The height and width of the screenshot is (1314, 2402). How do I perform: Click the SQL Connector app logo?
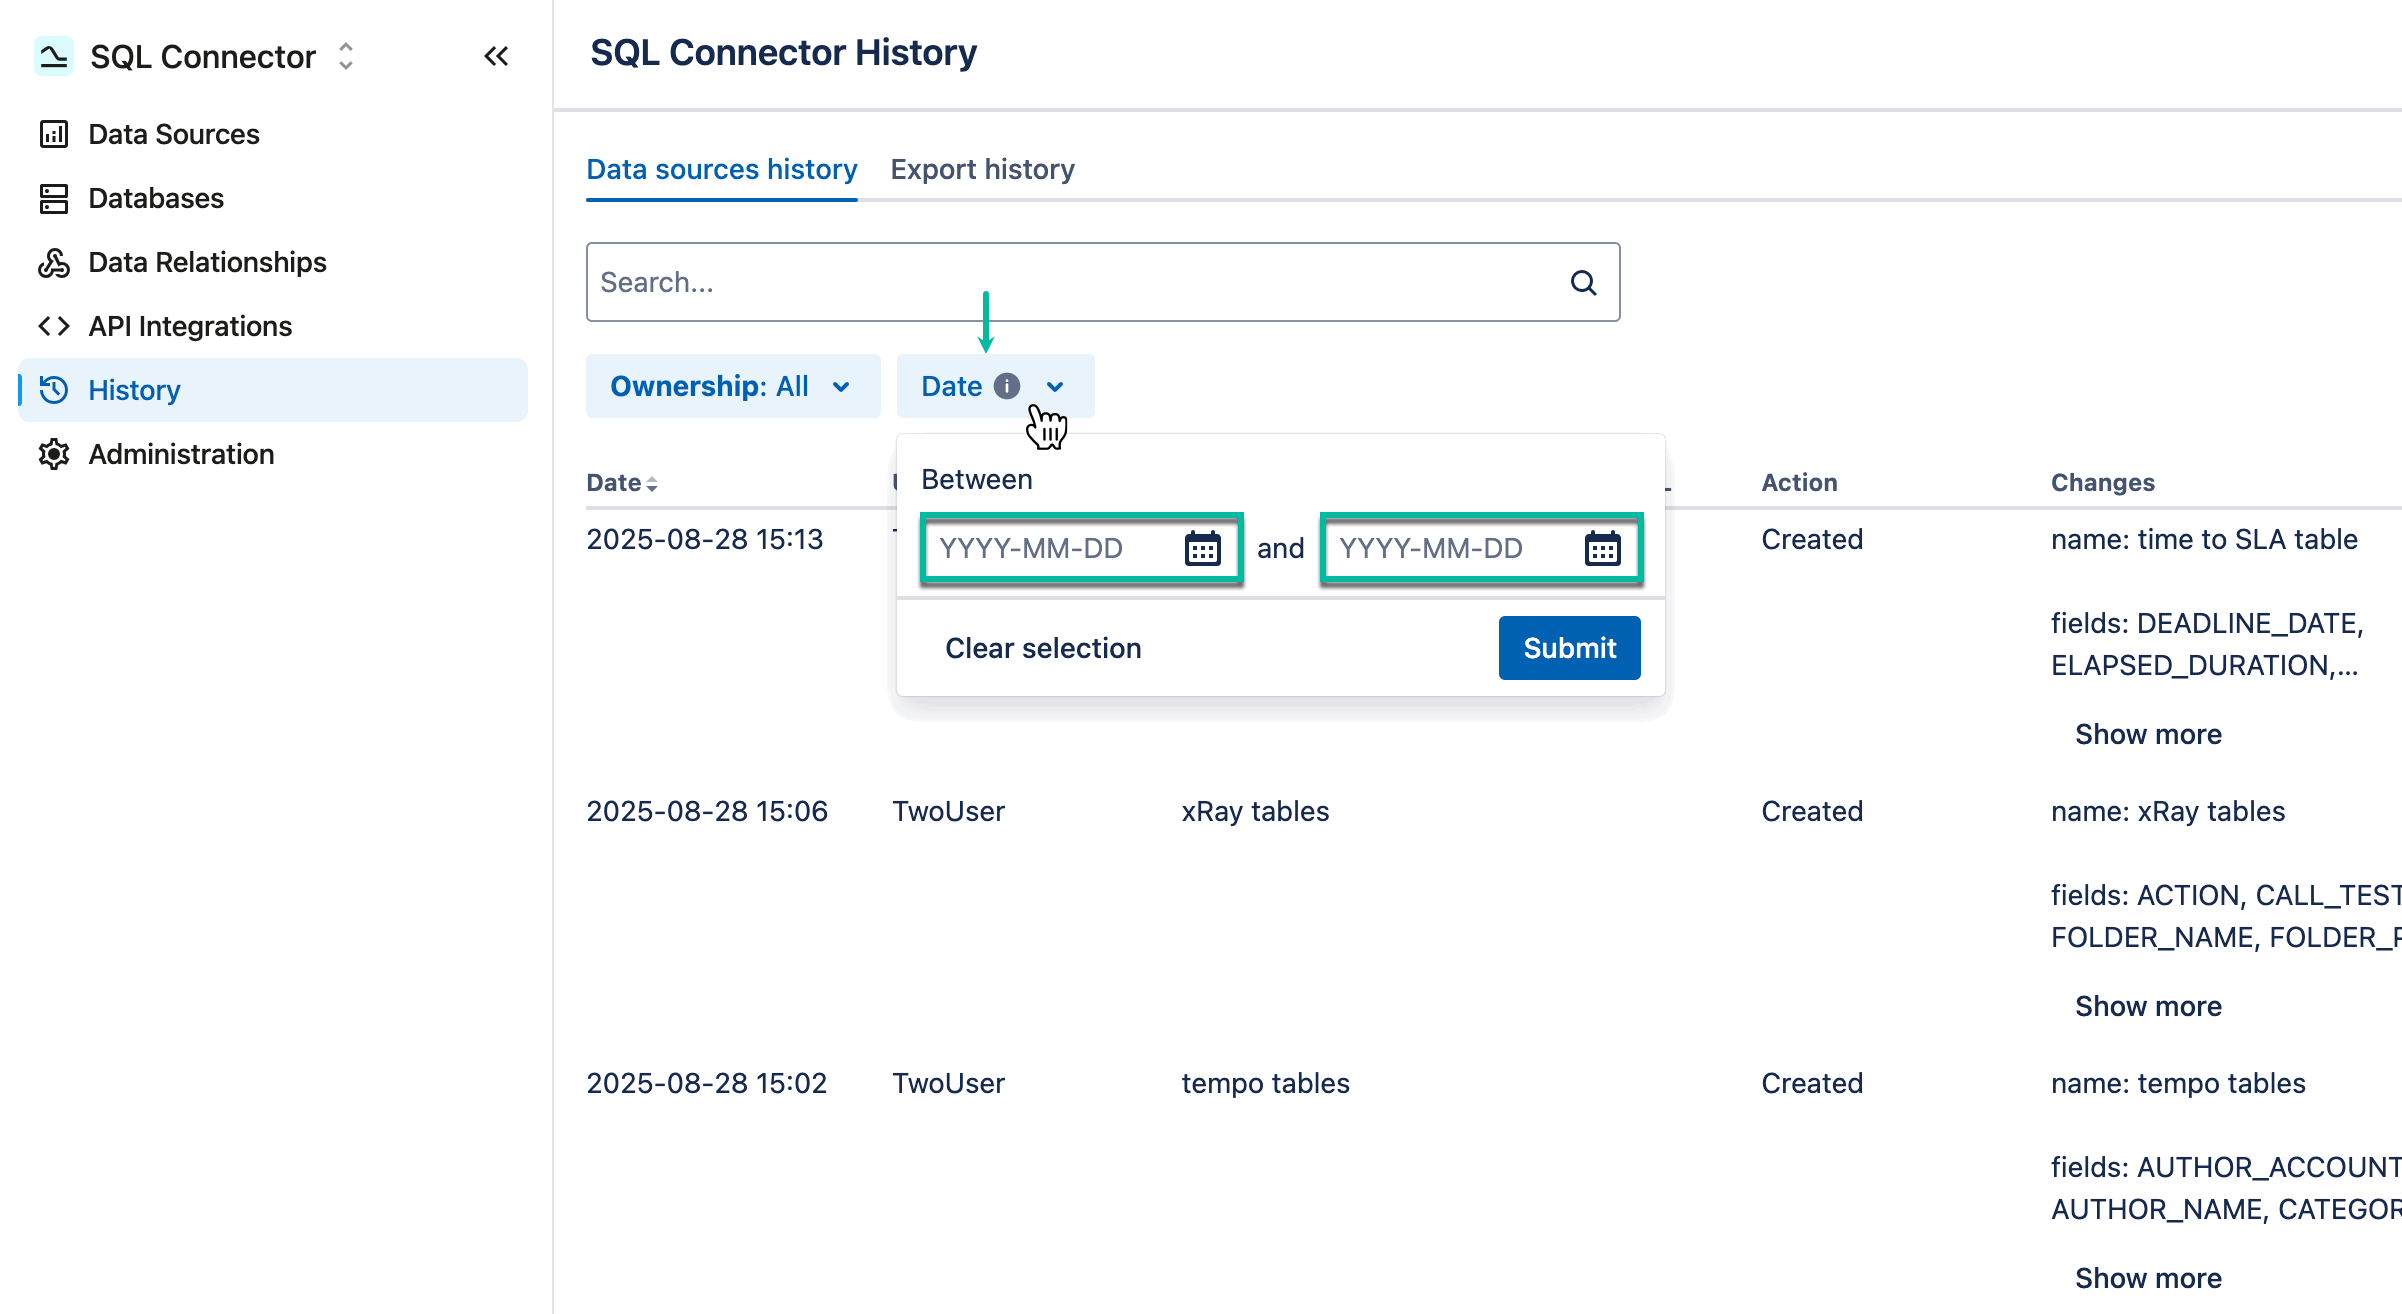(54, 56)
